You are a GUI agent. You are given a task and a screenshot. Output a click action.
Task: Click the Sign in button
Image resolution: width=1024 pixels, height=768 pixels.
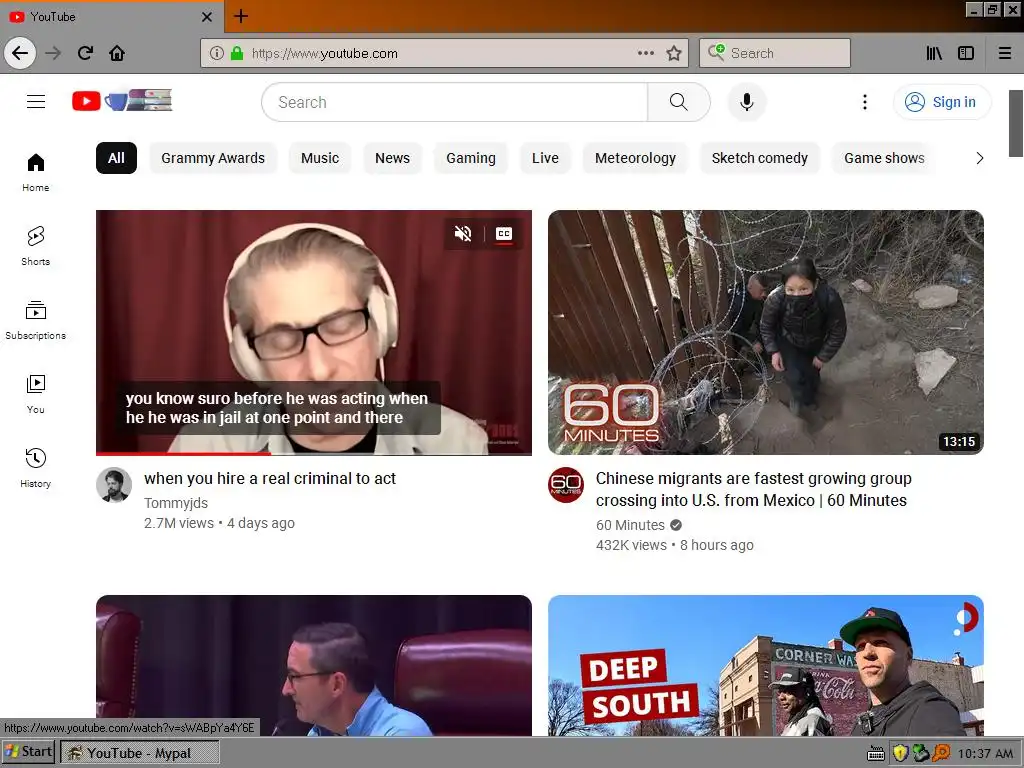pos(942,102)
